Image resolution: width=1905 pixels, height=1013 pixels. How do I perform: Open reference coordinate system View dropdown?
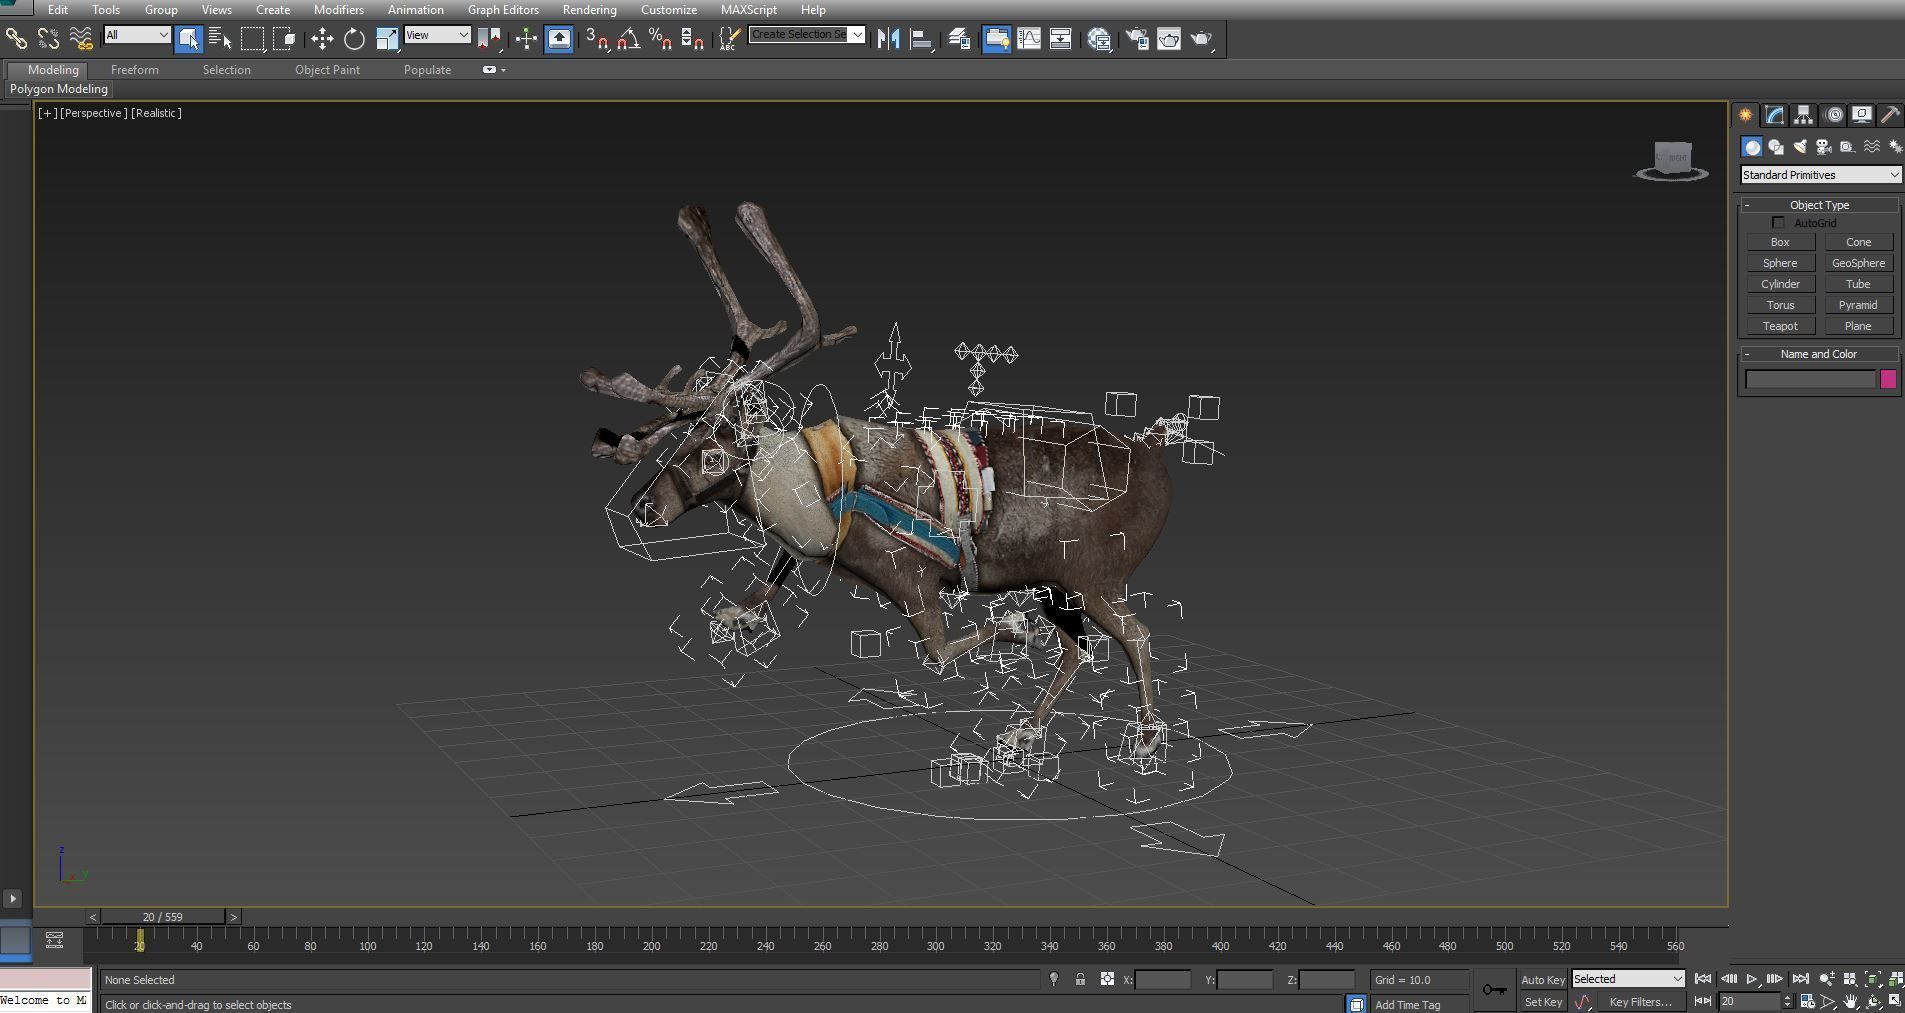(x=437, y=35)
